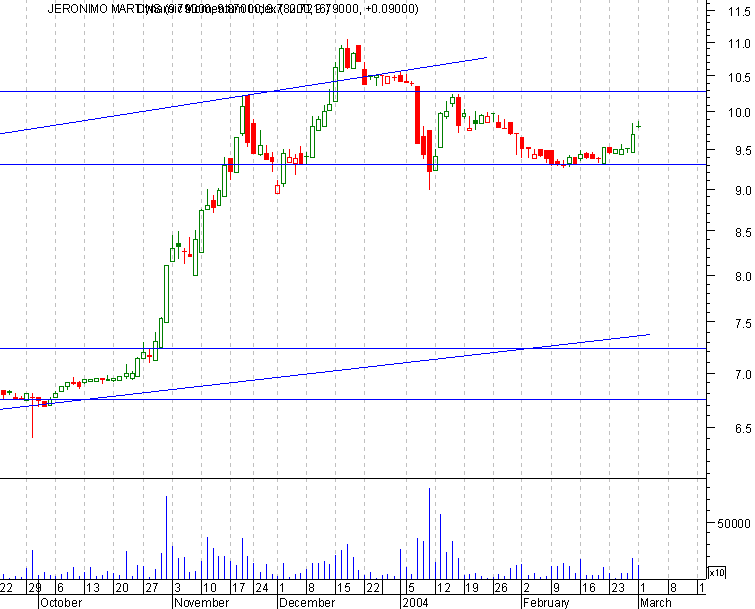Click date label 2 in February
The height and width of the screenshot is (609, 755).
click(527, 588)
